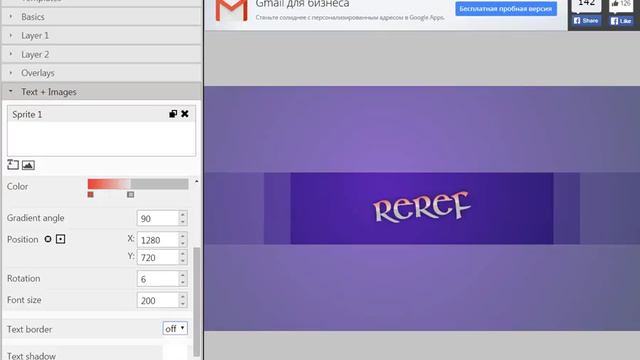Click the Gradient angle label
This screenshot has height=360, width=640.
(36, 218)
